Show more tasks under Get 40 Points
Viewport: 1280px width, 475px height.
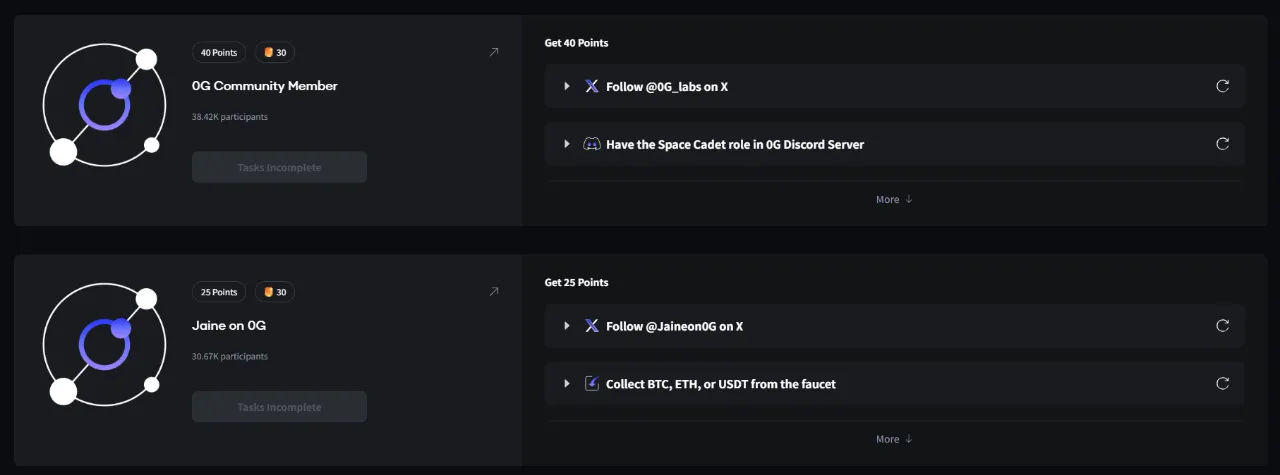tap(894, 199)
